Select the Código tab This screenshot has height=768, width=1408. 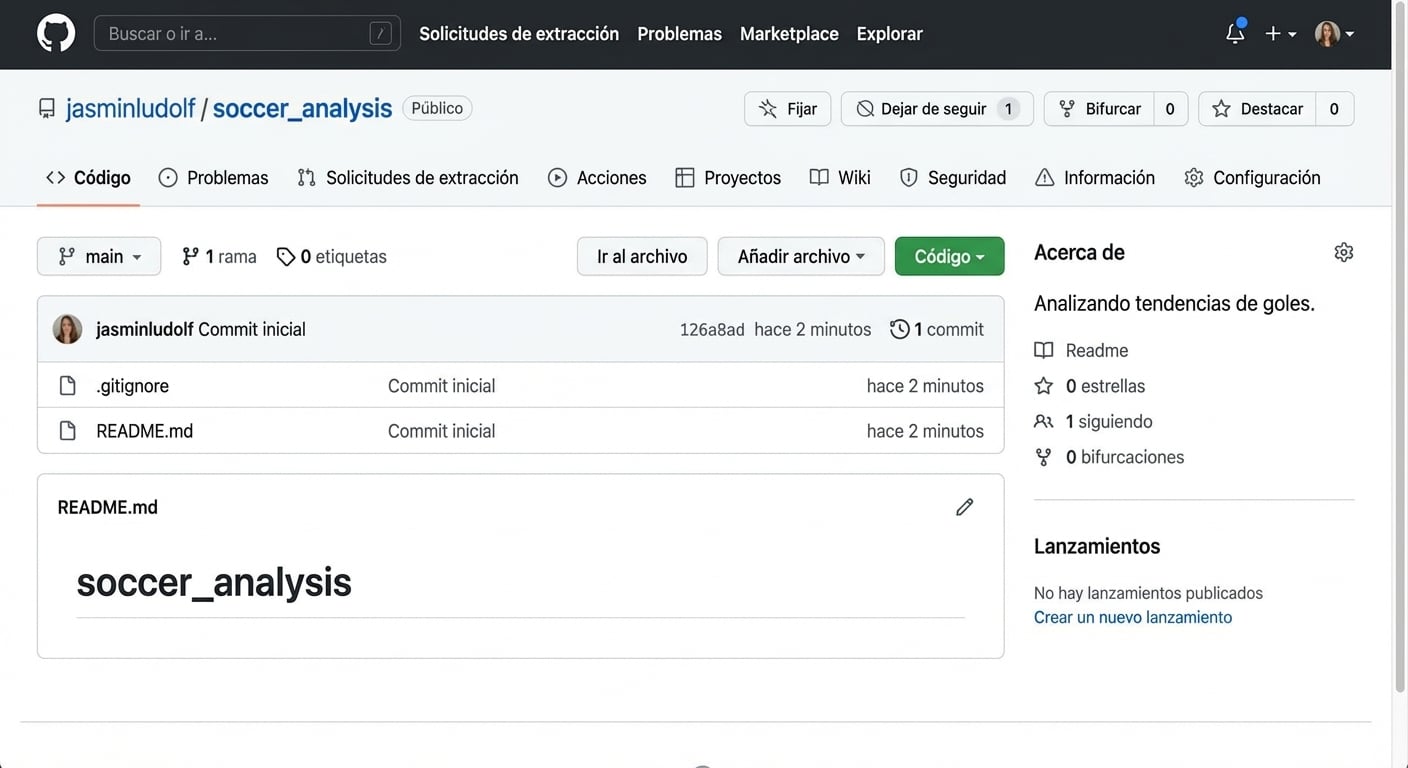pos(88,177)
